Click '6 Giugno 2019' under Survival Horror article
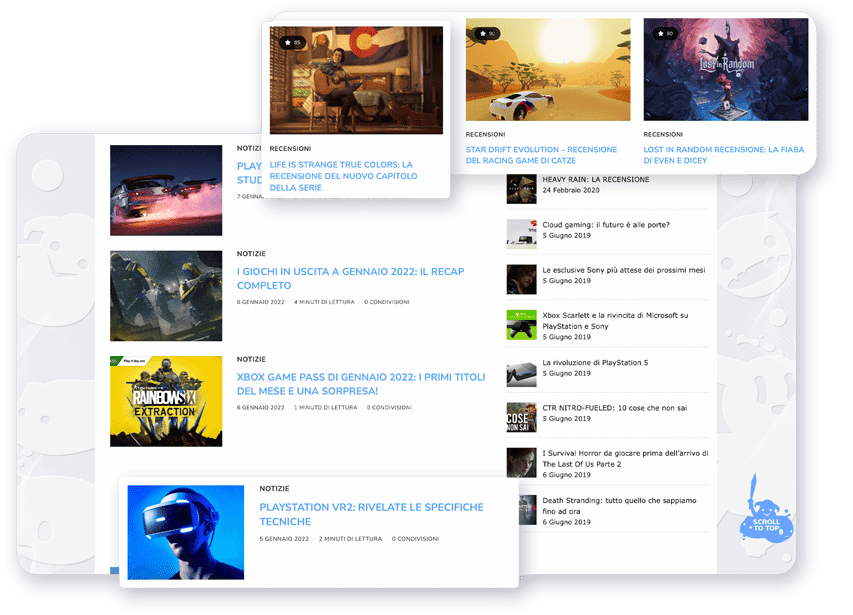The width and height of the screenshot is (853, 615). click(566, 475)
